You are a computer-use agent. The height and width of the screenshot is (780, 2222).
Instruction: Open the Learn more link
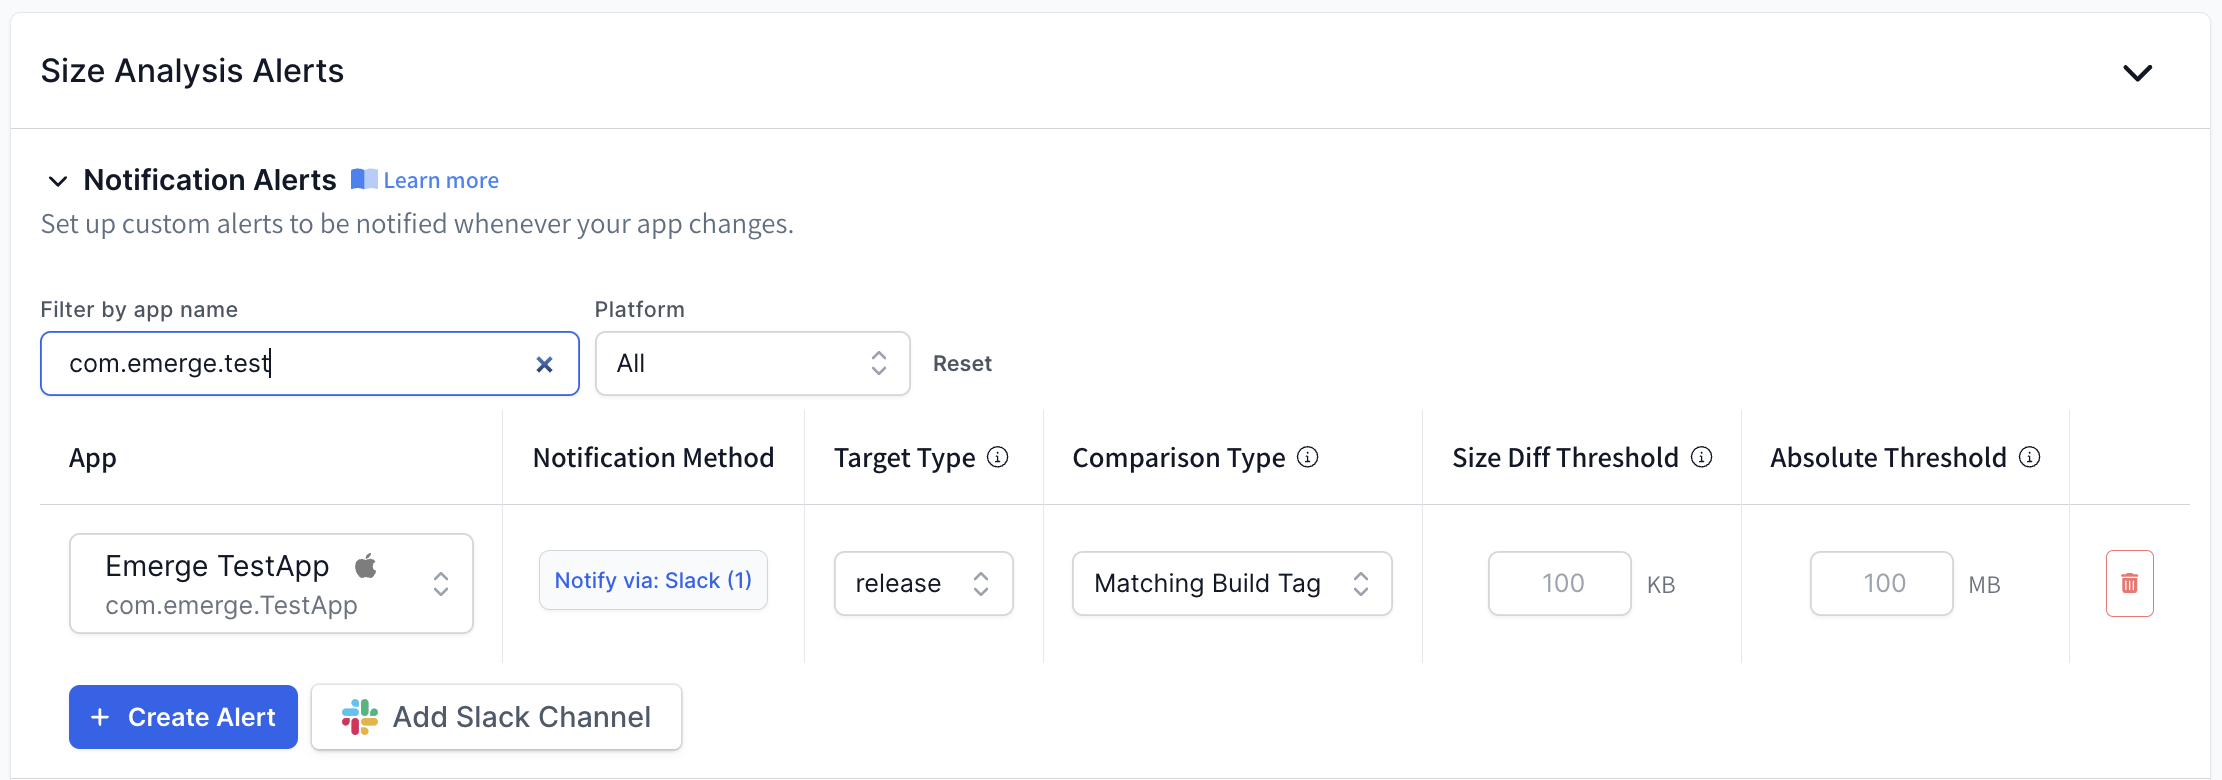[x=441, y=181]
